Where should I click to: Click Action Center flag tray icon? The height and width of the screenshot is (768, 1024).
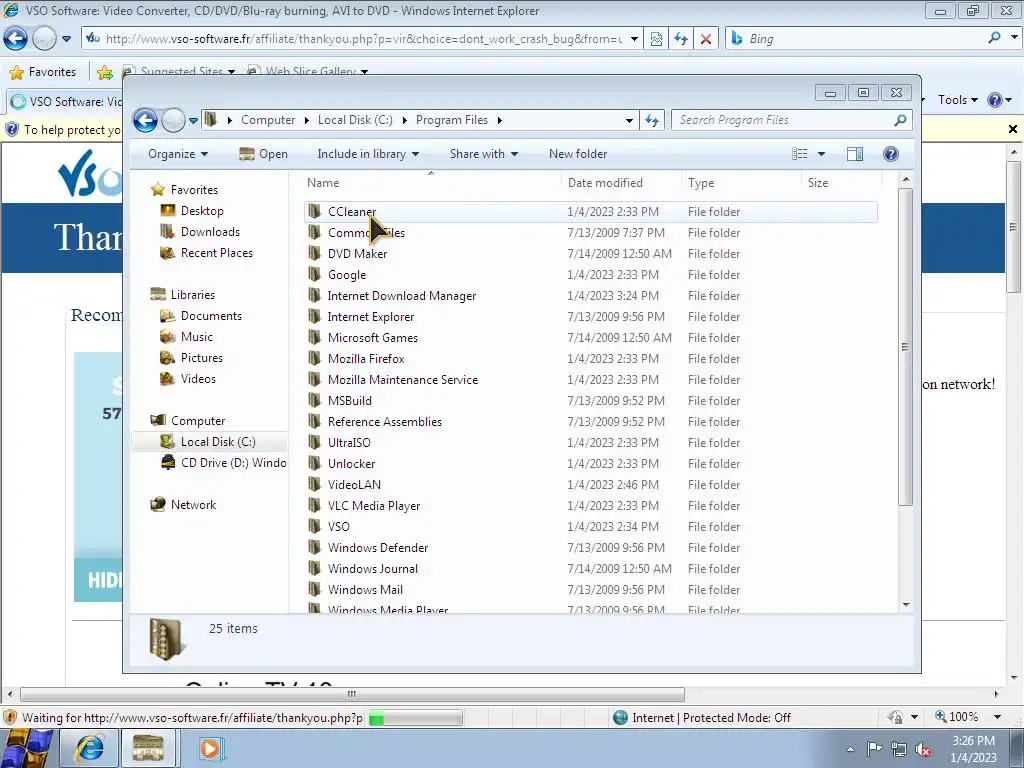[x=874, y=749]
